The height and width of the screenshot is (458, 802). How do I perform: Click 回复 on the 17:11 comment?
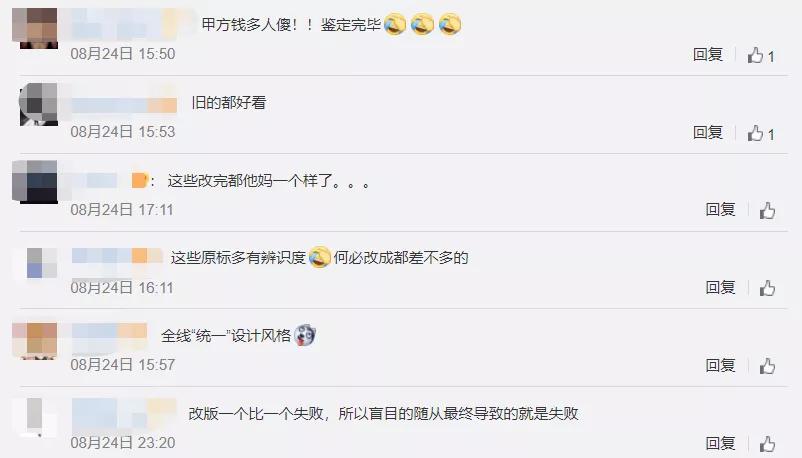tap(720, 210)
